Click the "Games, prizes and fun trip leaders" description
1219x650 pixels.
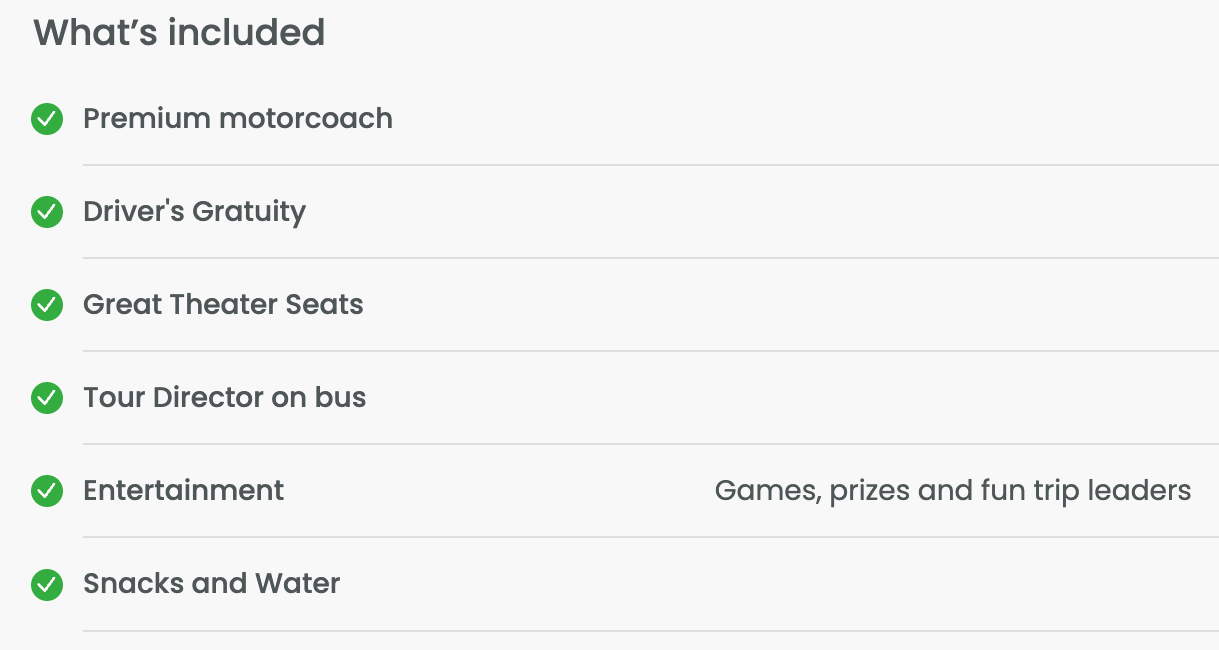tap(952, 490)
